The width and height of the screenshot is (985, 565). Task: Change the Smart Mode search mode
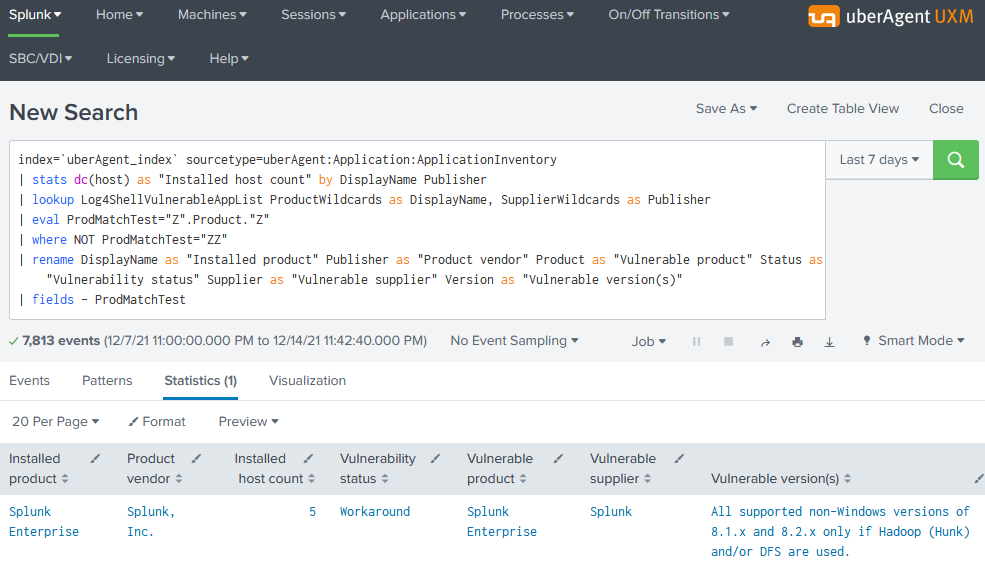click(914, 341)
